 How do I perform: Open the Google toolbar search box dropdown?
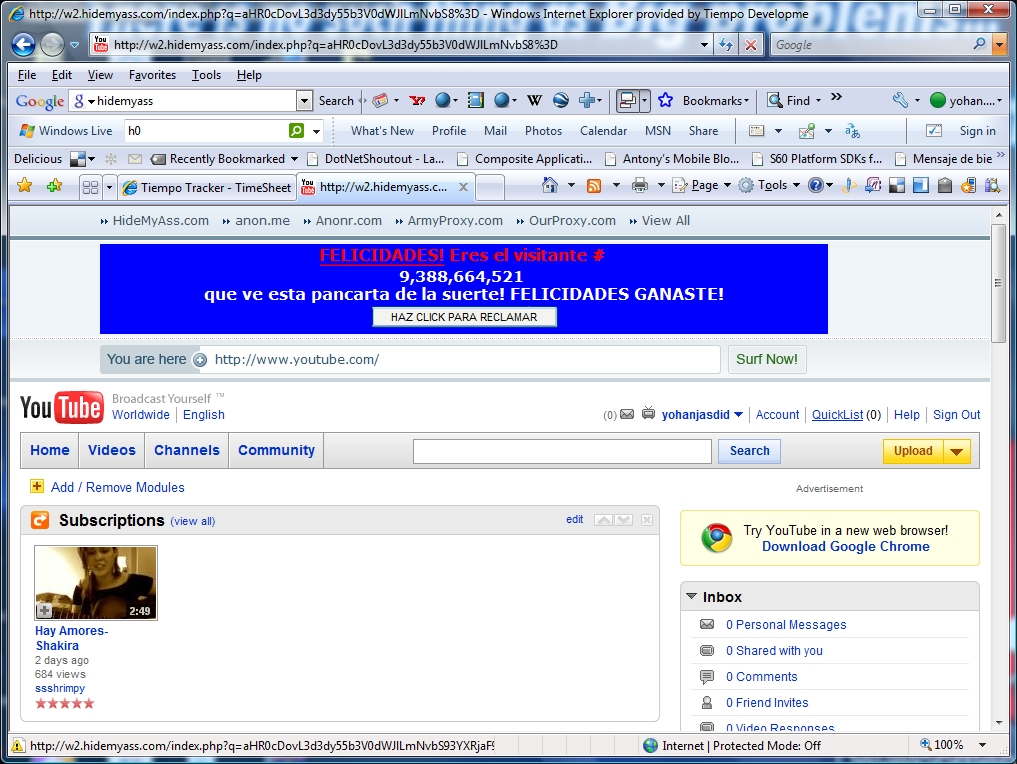[x=304, y=101]
